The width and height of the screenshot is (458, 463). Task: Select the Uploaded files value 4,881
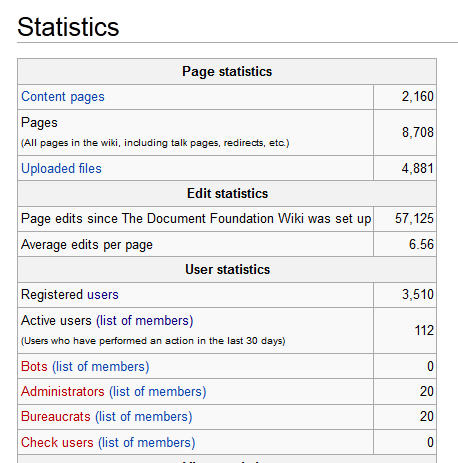[418, 168]
